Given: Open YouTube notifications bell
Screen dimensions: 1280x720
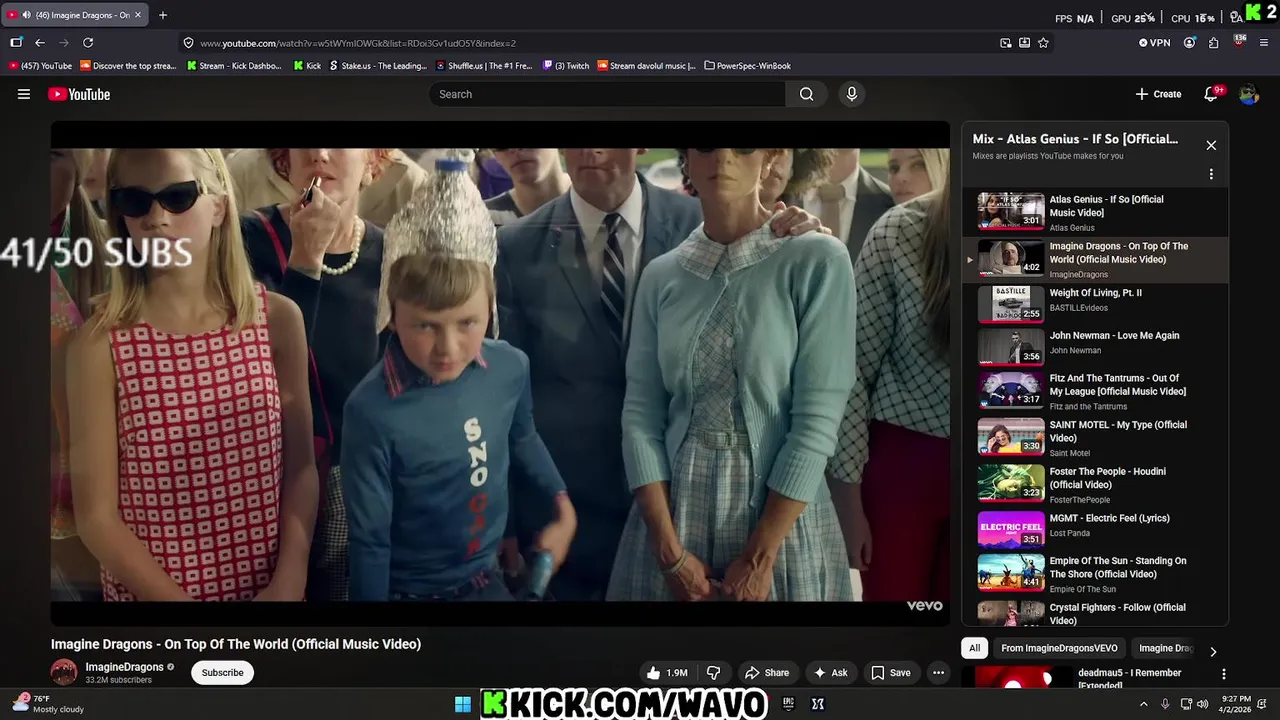Looking at the screenshot, I should pyautogui.click(x=1211, y=94).
